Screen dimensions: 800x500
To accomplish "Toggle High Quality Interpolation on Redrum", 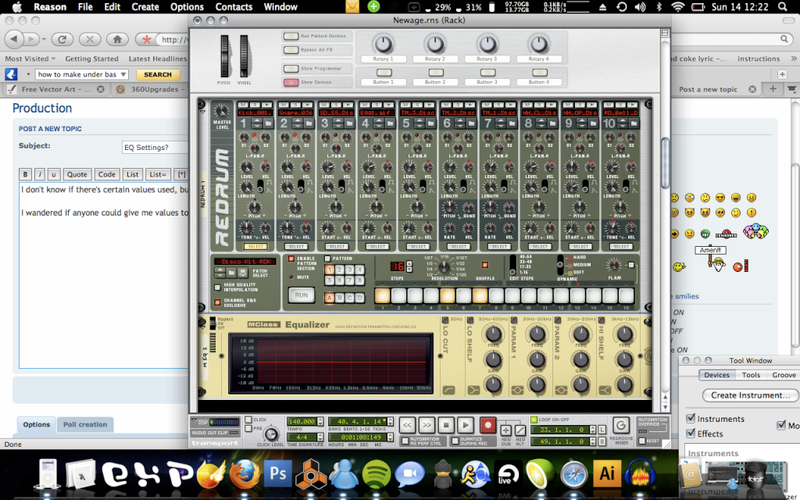I will click(217, 288).
